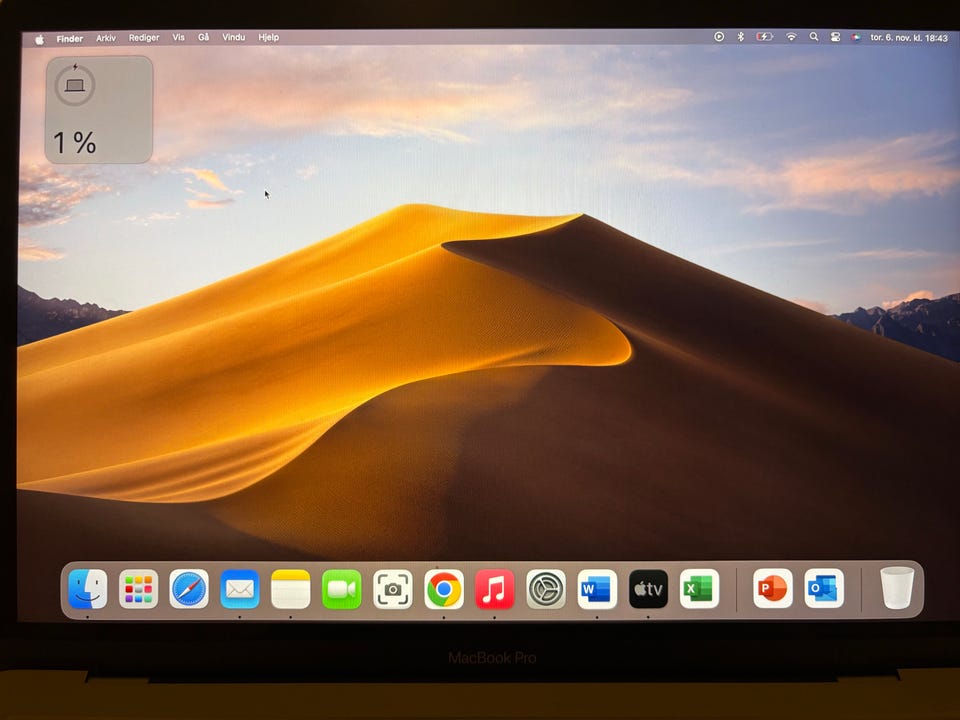Open Finder from the Dock
960x720 pixels.
click(x=88, y=589)
